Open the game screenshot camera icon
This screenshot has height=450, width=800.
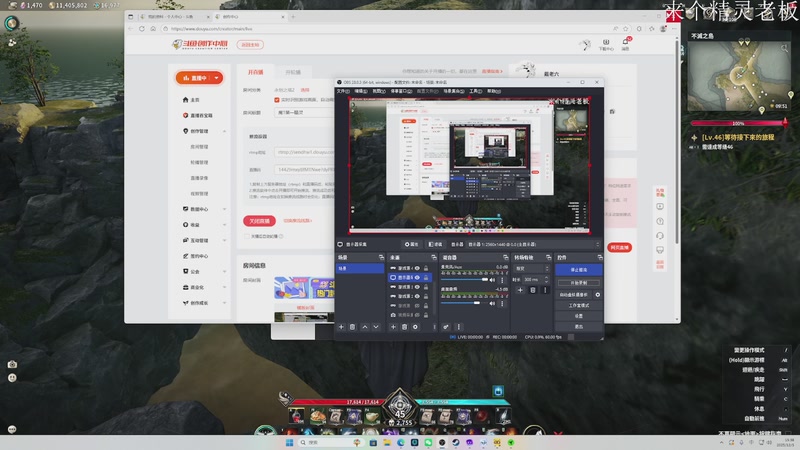(x=12, y=364)
